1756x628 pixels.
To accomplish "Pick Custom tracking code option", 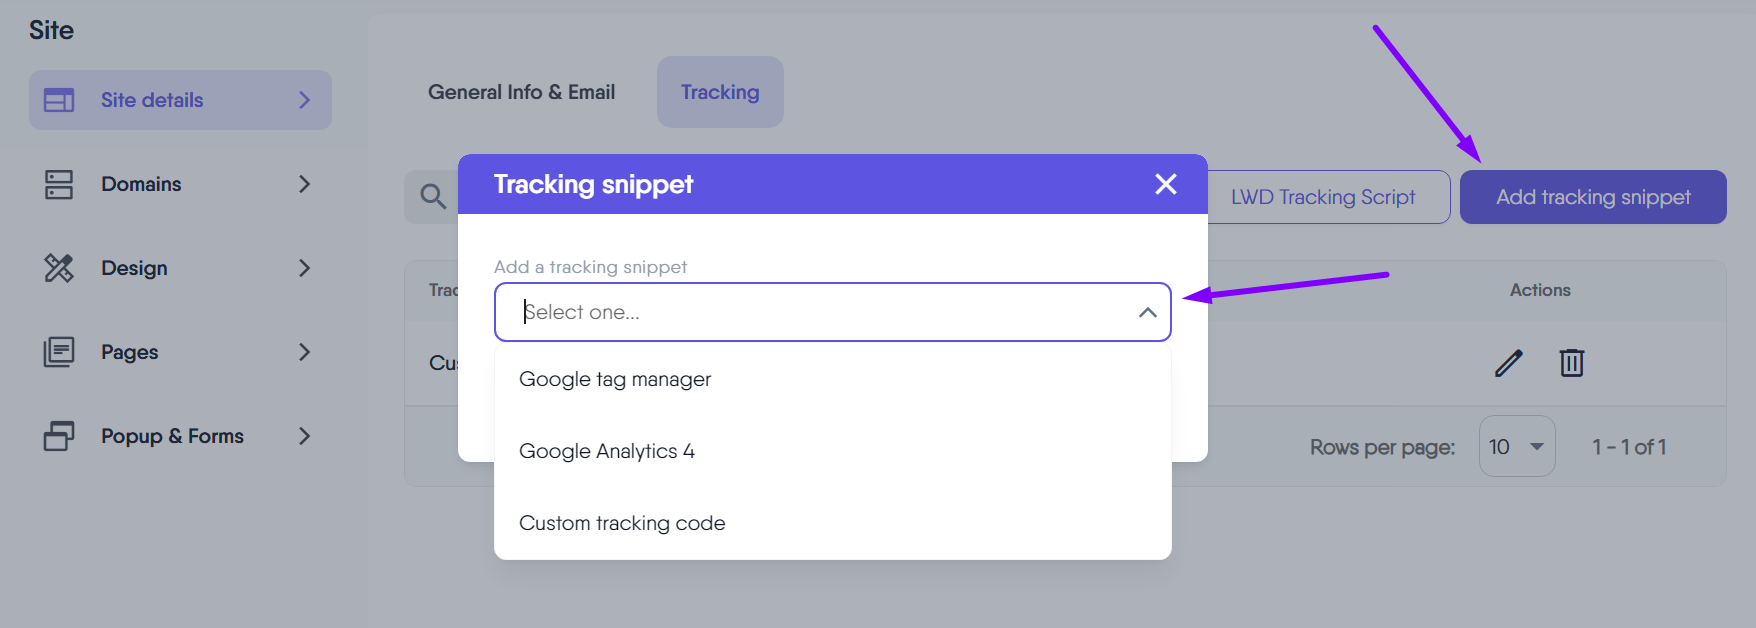I will pyautogui.click(x=622, y=524).
